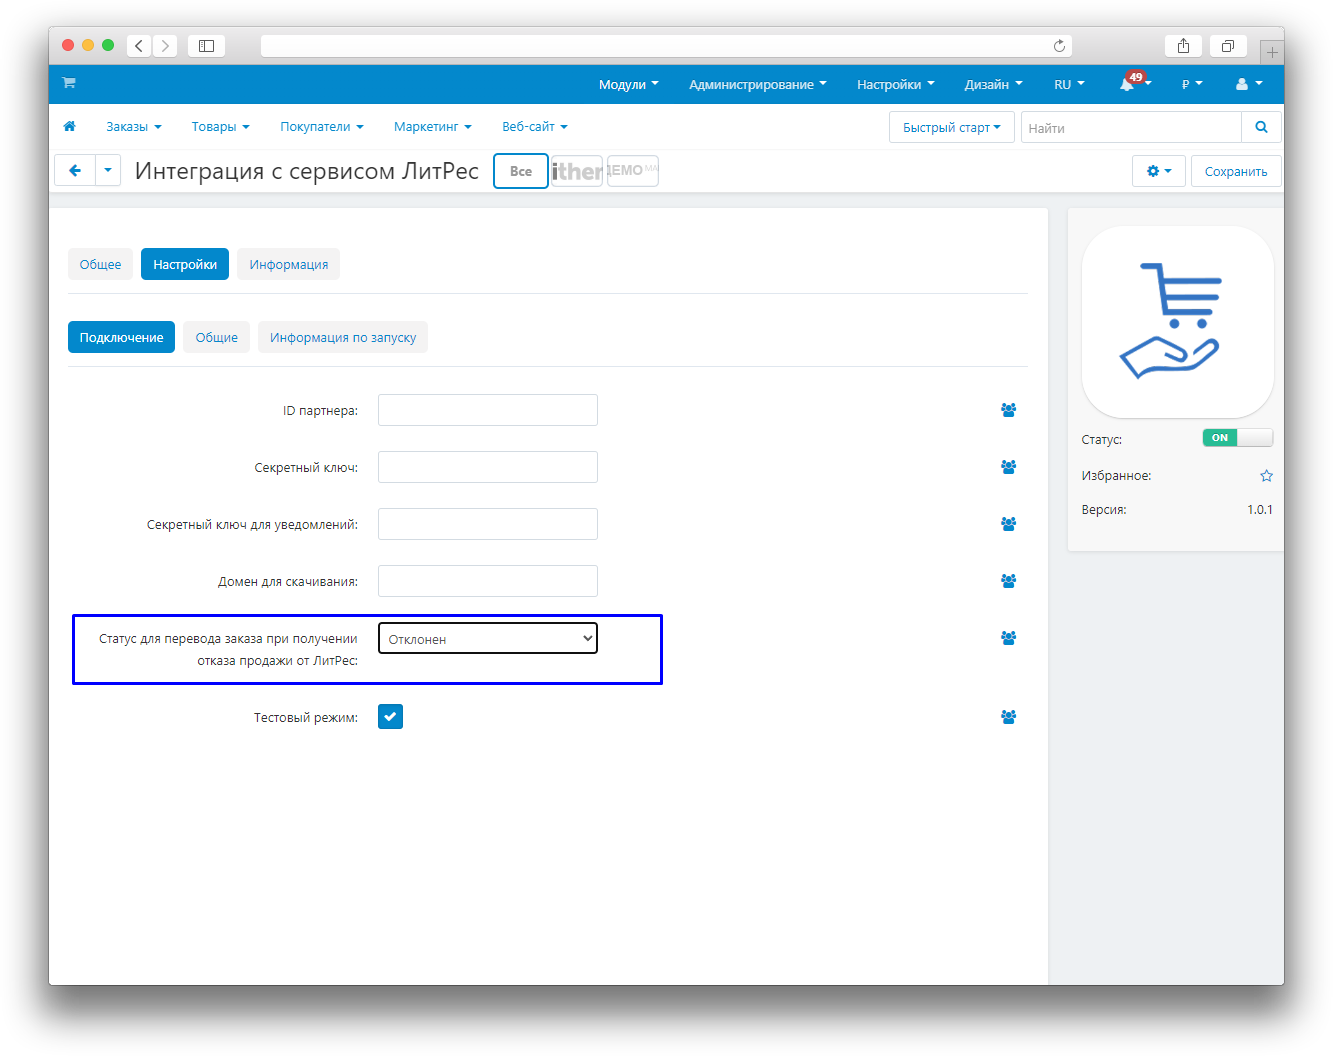Focus the ID партнера field

point(488,410)
